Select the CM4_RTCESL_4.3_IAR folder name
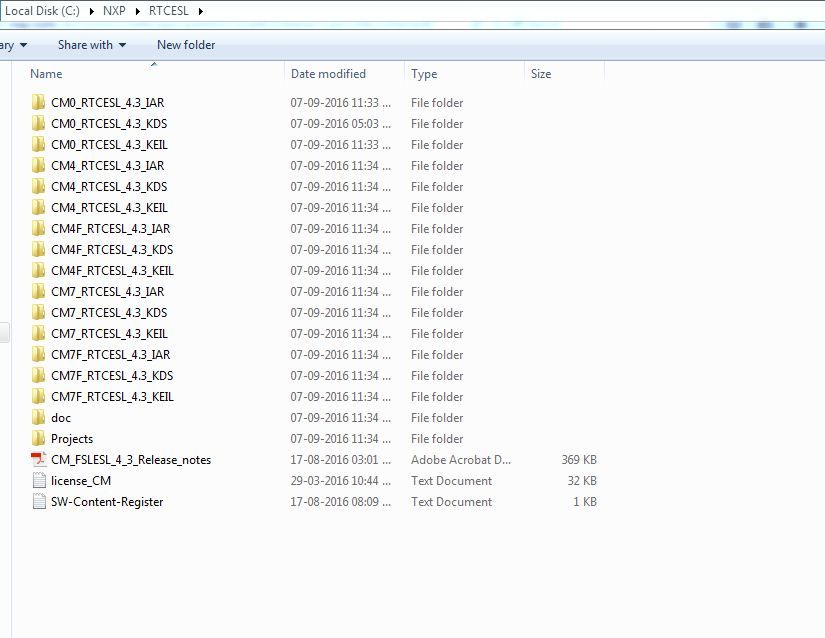The image size is (825, 638). pyautogui.click(x=108, y=166)
